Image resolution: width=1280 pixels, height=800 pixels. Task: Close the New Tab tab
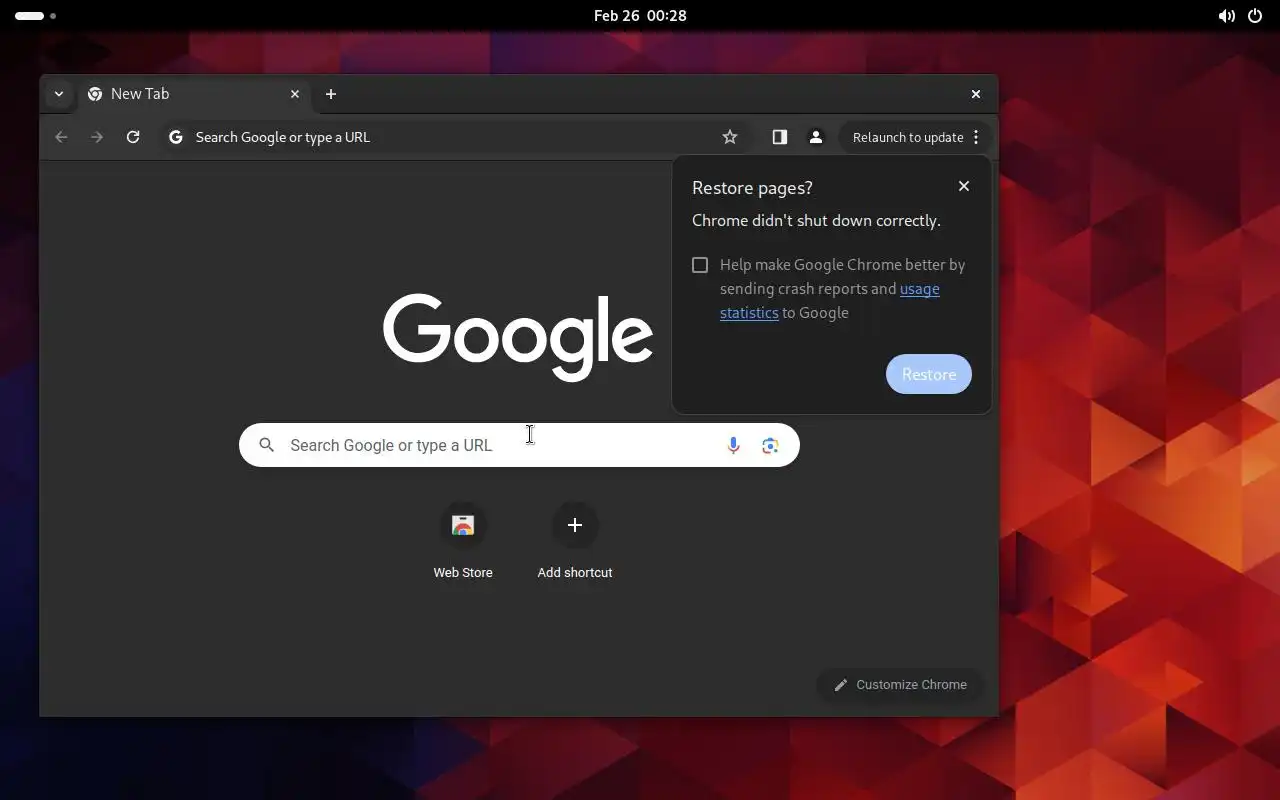(x=295, y=94)
